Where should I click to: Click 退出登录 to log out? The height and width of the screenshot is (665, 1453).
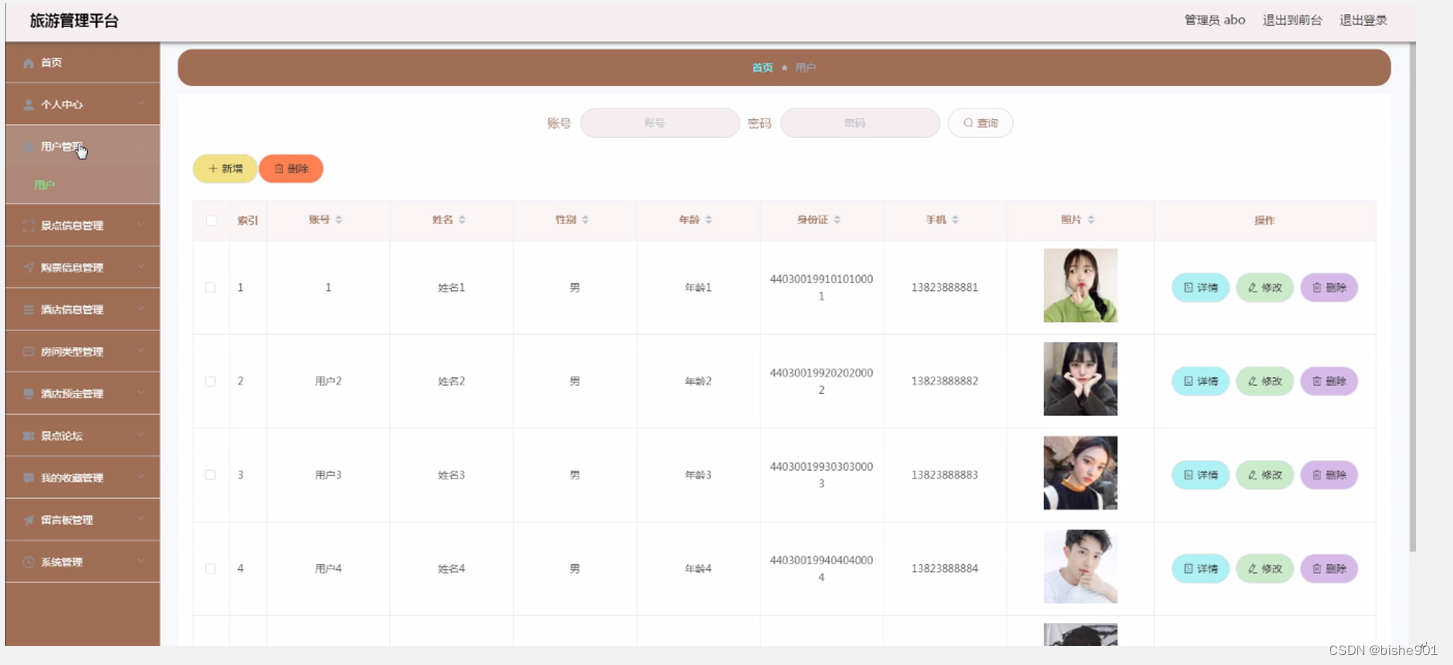pyautogui.click(x=1363, y=20)
